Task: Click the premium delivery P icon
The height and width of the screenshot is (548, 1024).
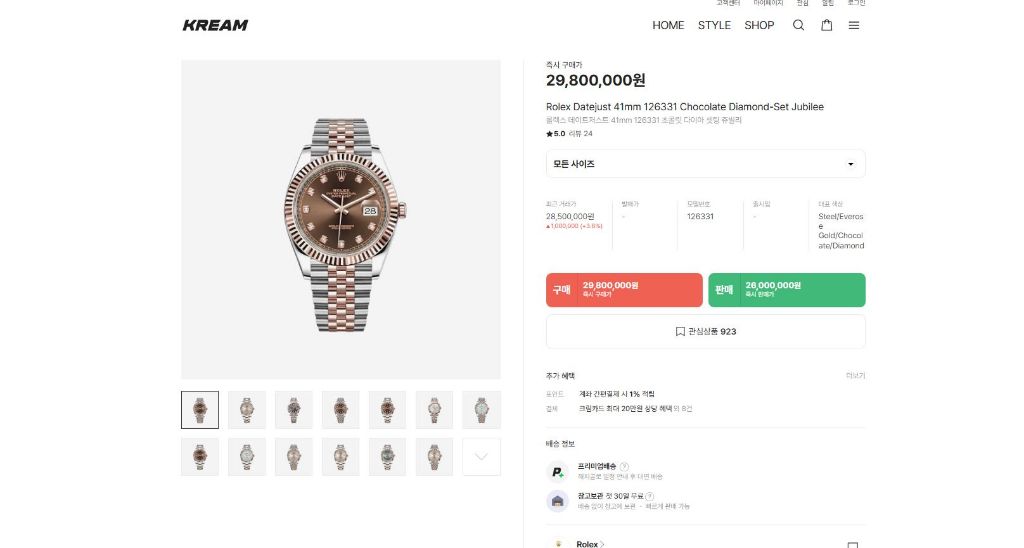Action: click(557, 471)
